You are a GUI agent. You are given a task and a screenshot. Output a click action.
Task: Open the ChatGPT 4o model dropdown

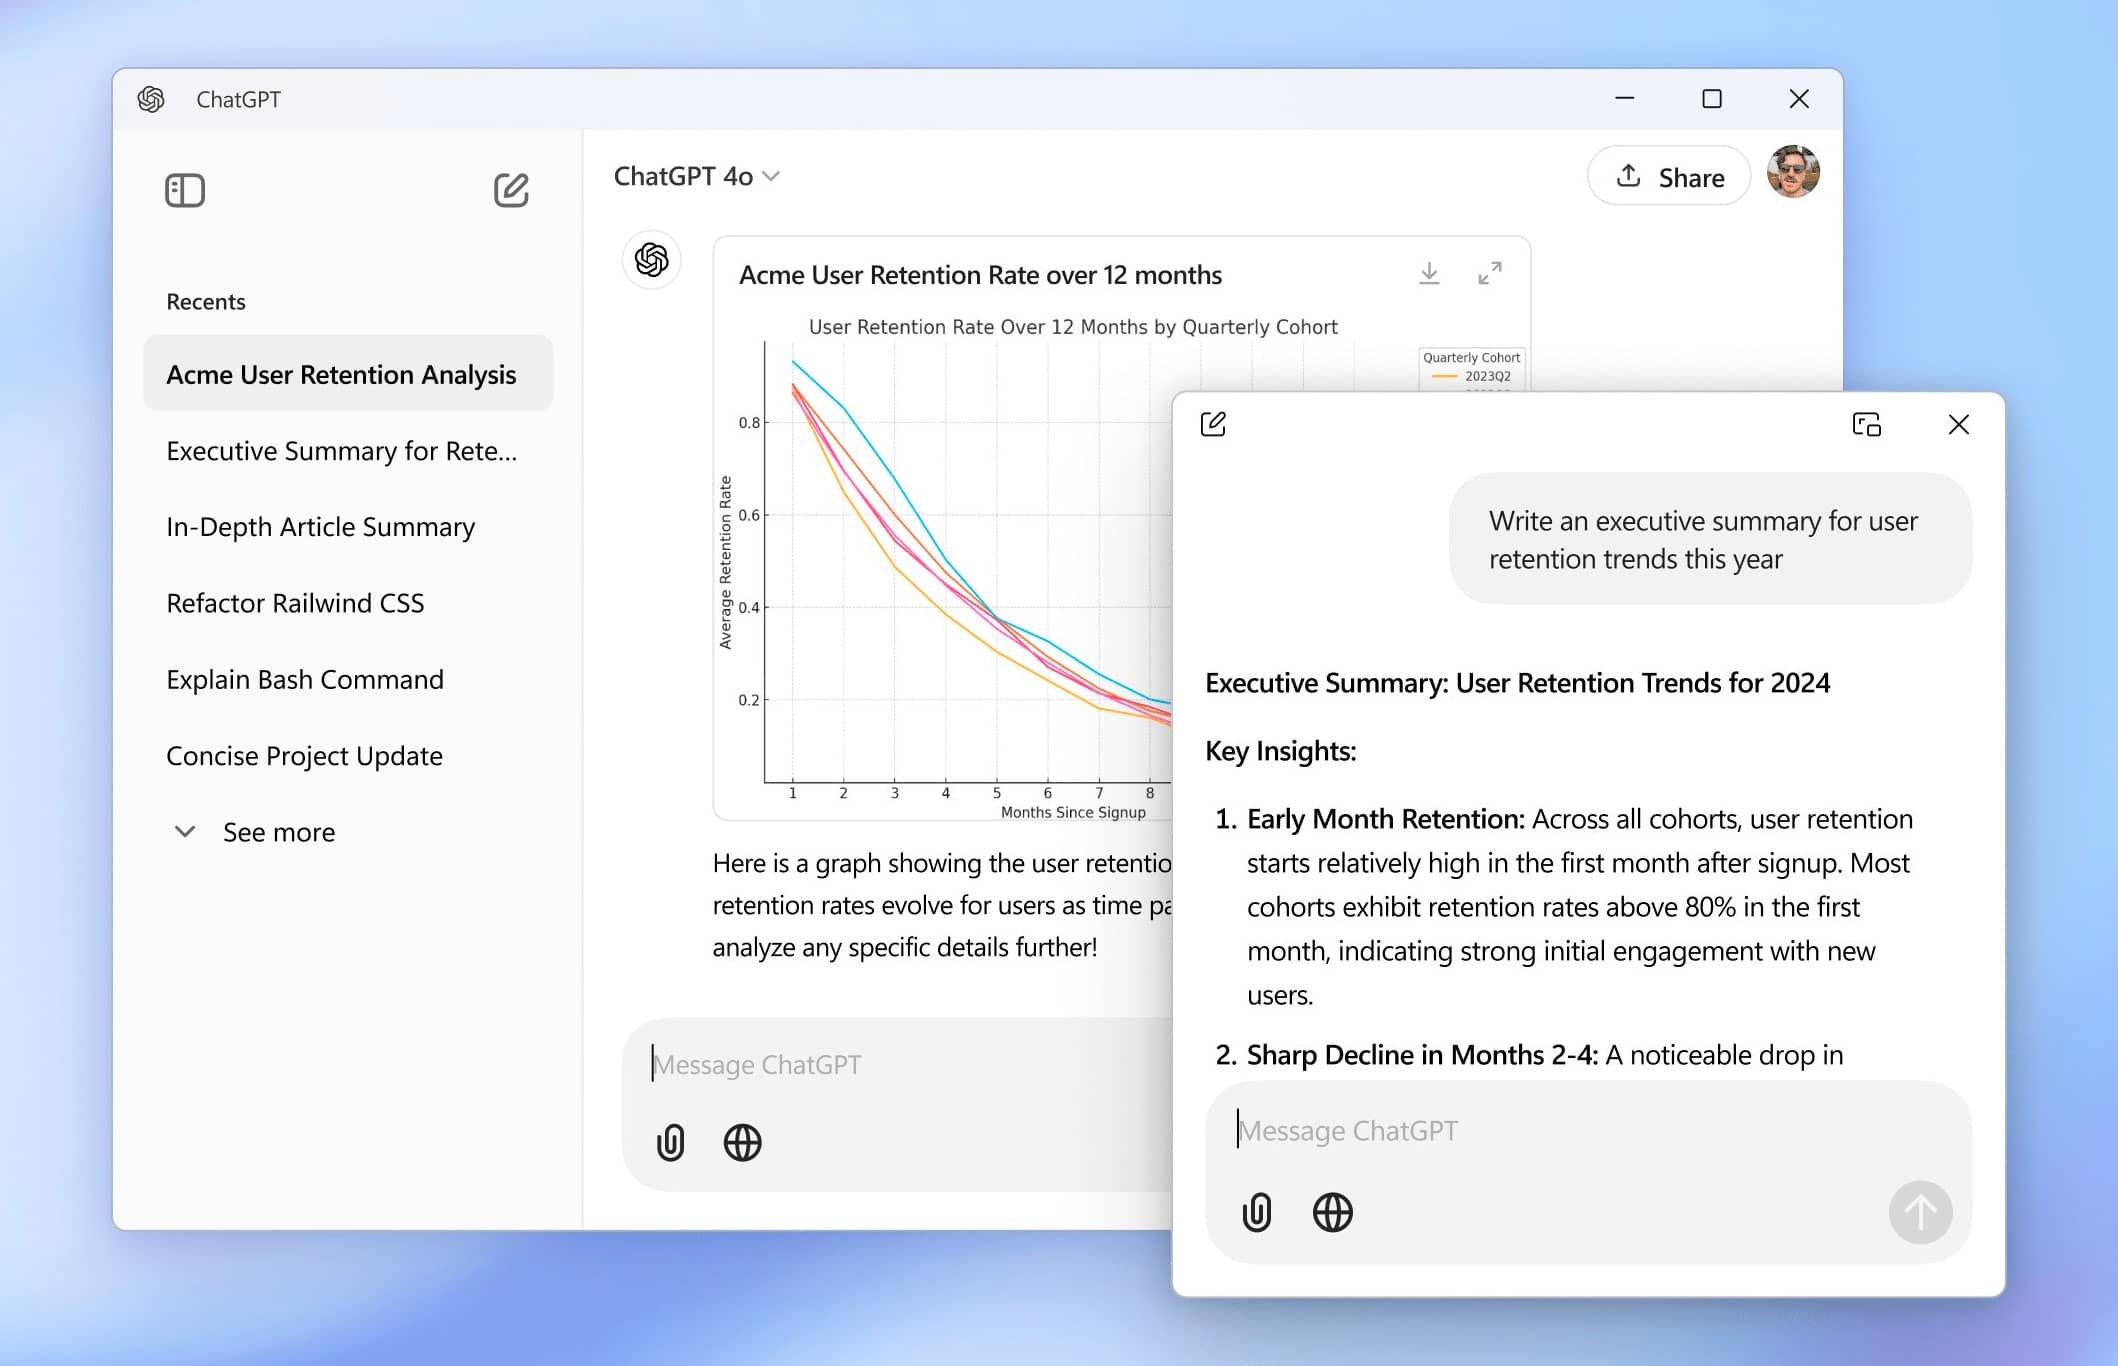pos(696,176)
